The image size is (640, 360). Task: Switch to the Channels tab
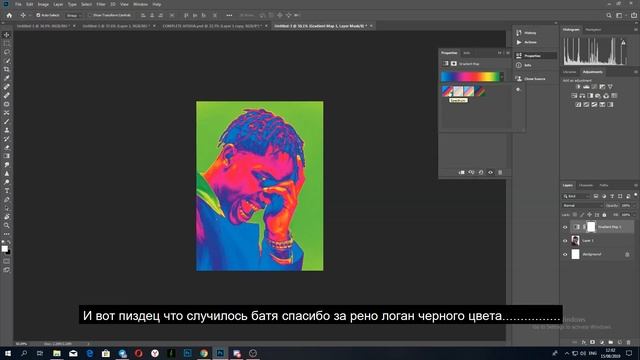pos(586,185)
